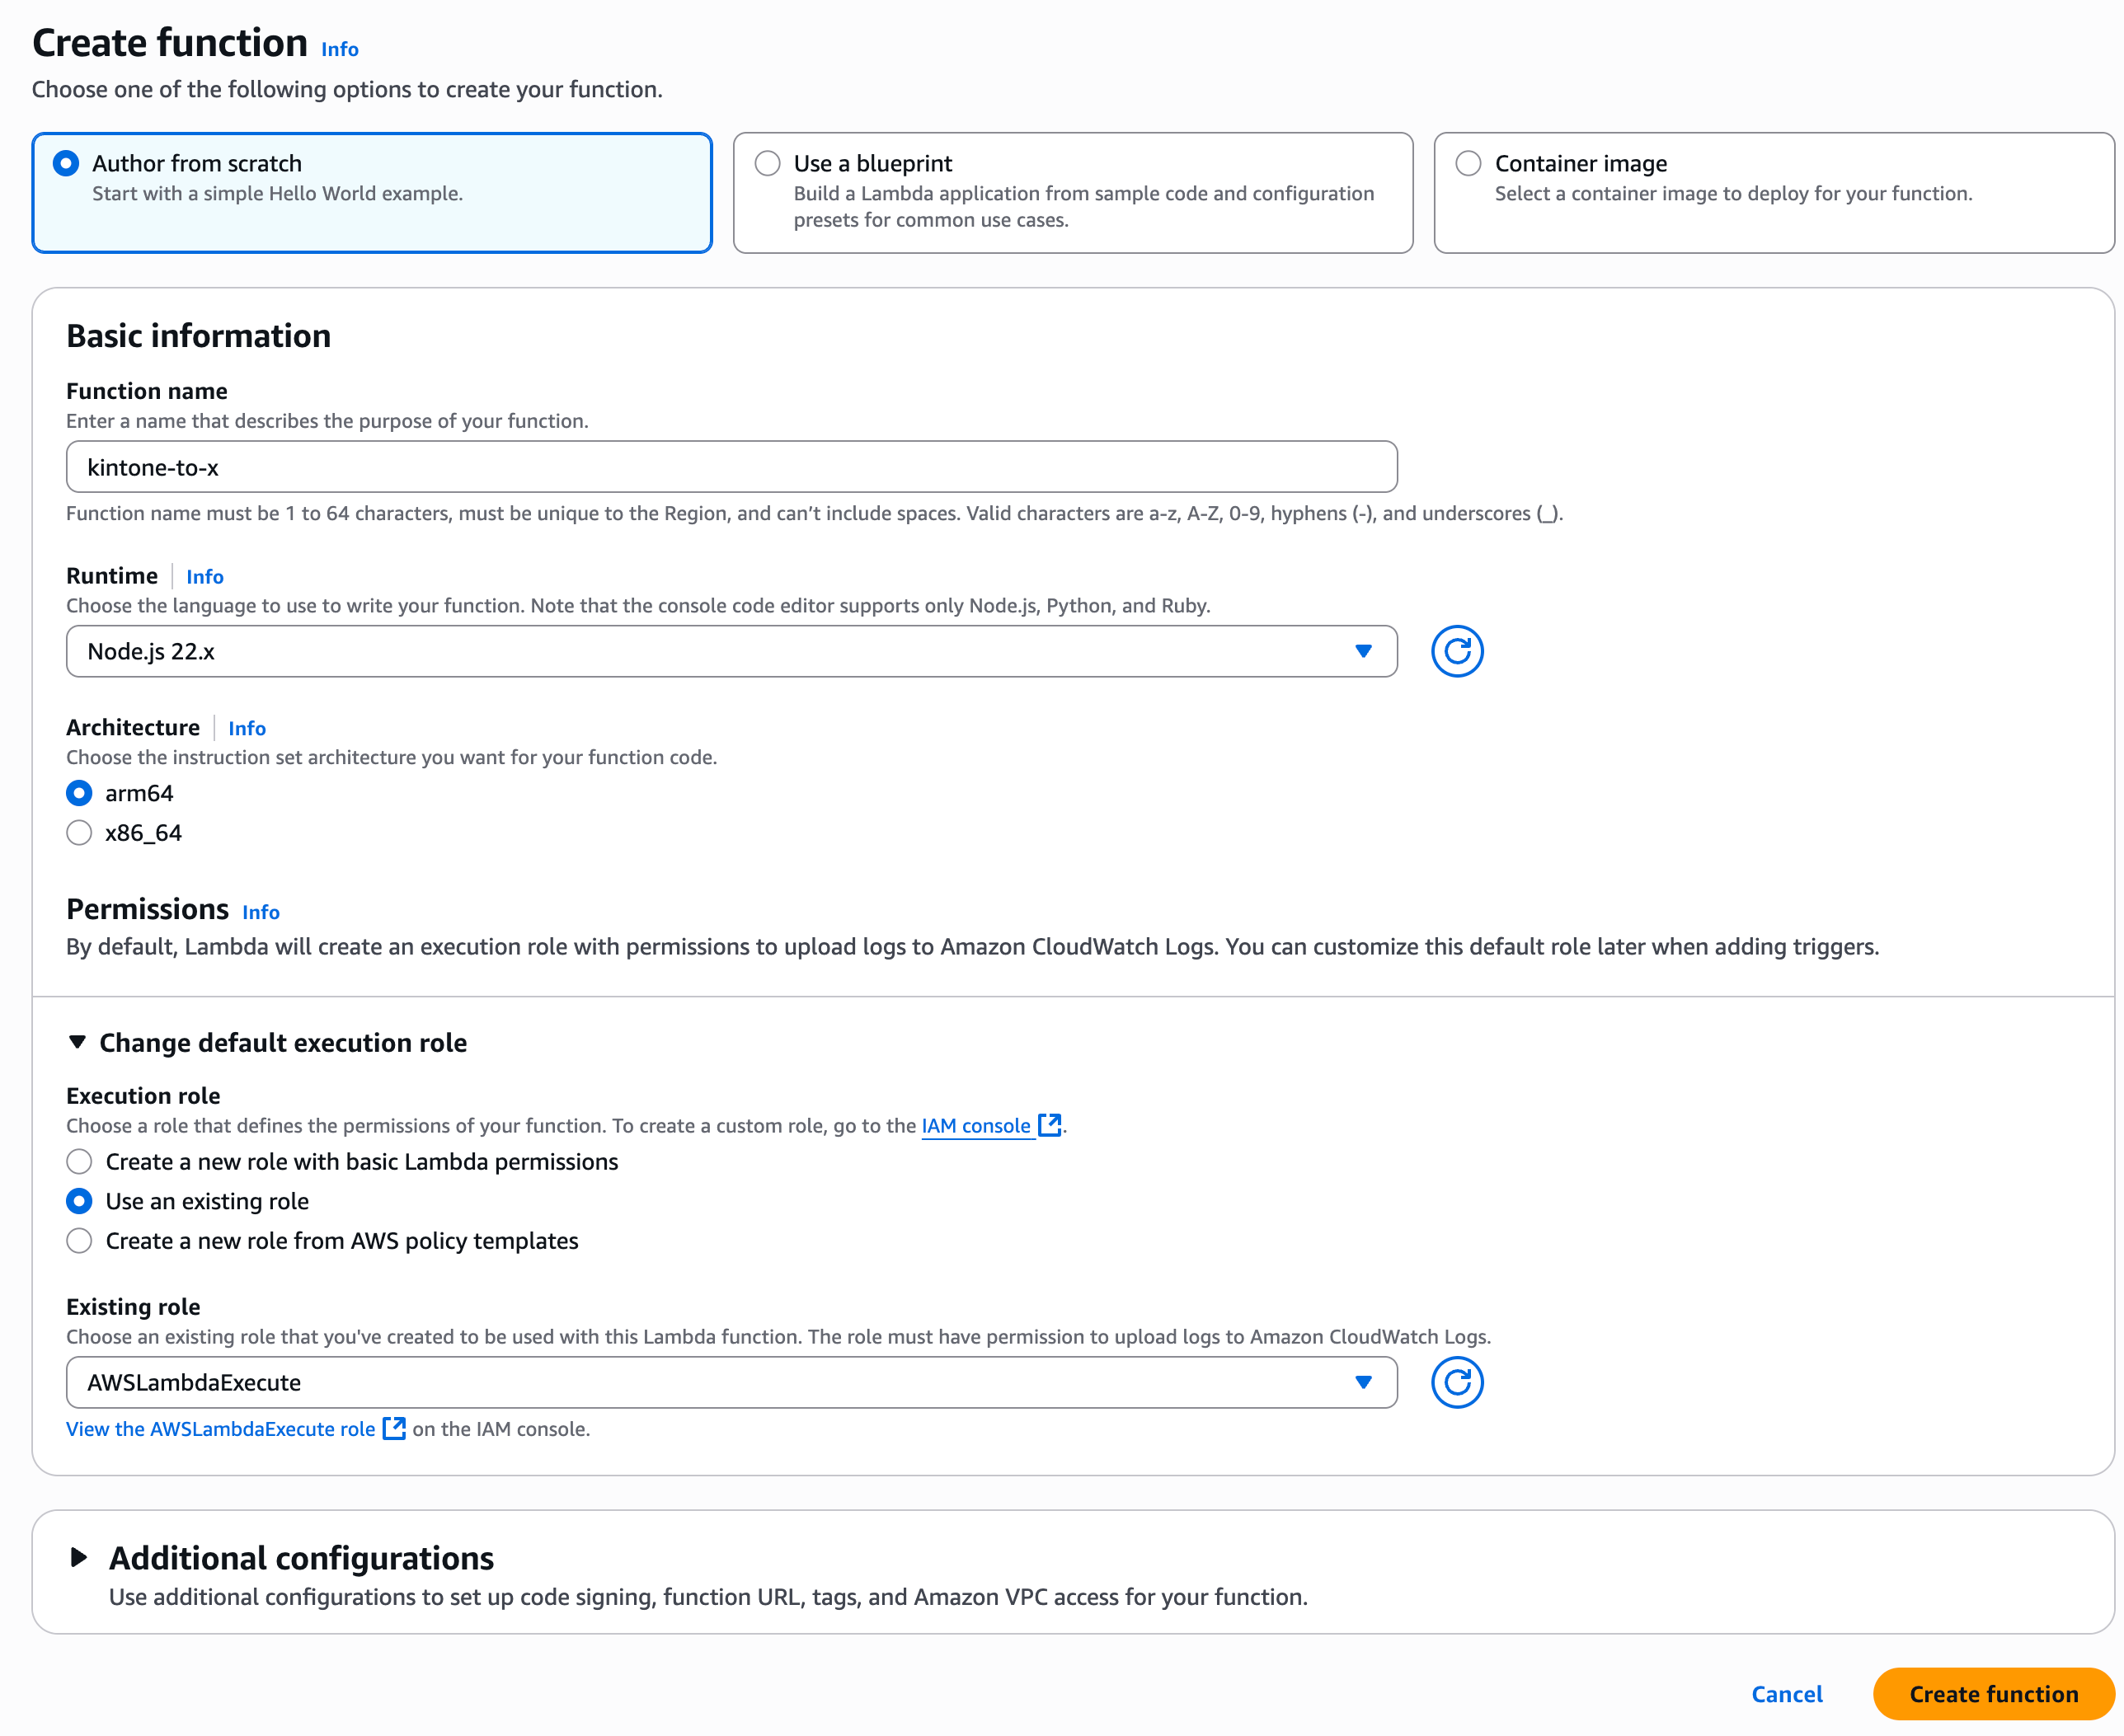
Task: Open the Info link beside Permissions
Action: [x=260, y=911]
